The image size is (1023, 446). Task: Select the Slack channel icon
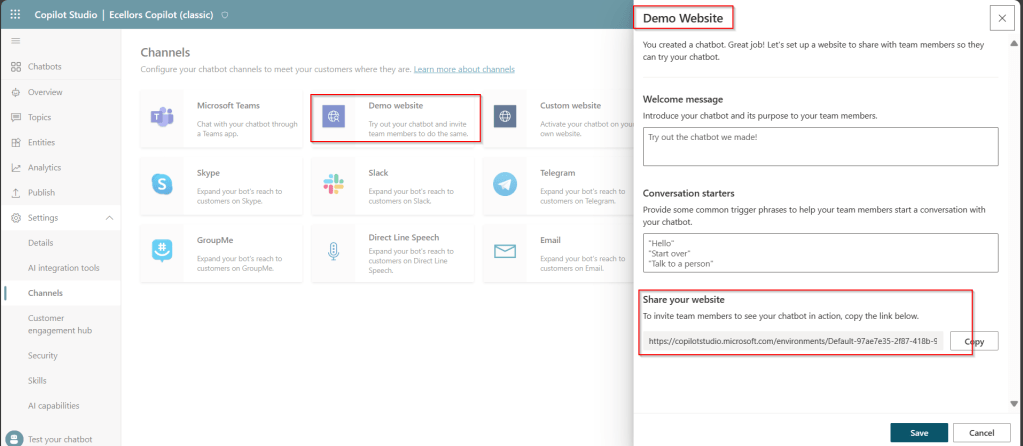coord(333,184)
